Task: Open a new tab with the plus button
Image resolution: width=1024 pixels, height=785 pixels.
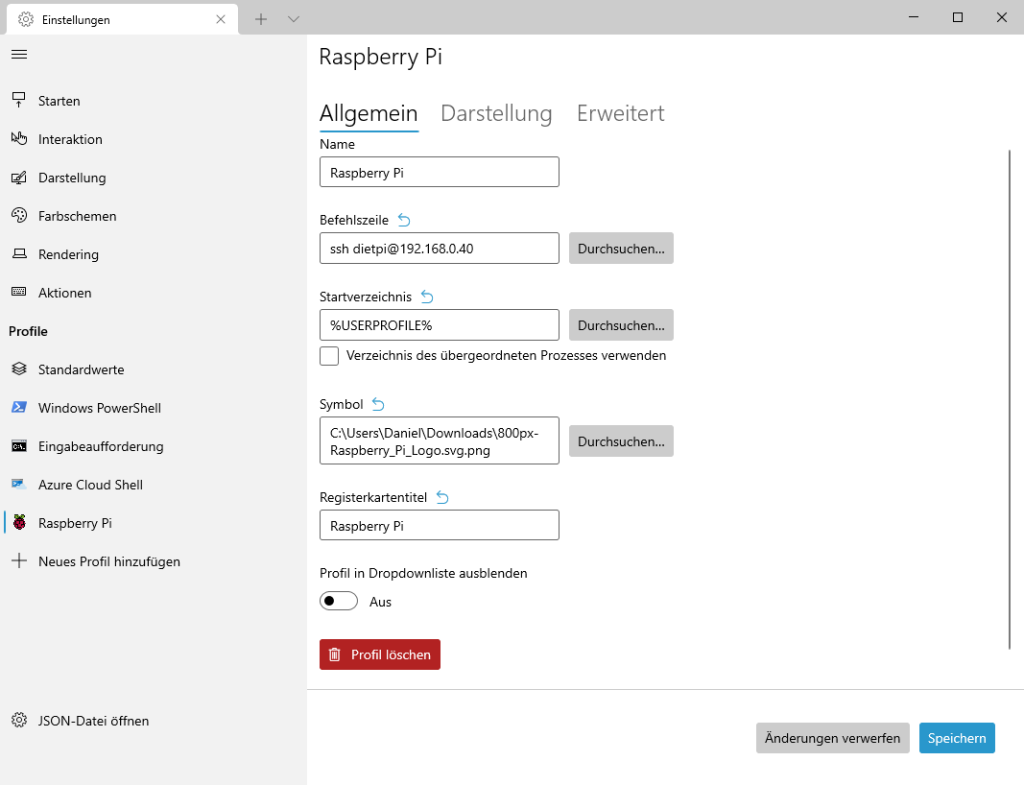Action: [x=261, y=19]
